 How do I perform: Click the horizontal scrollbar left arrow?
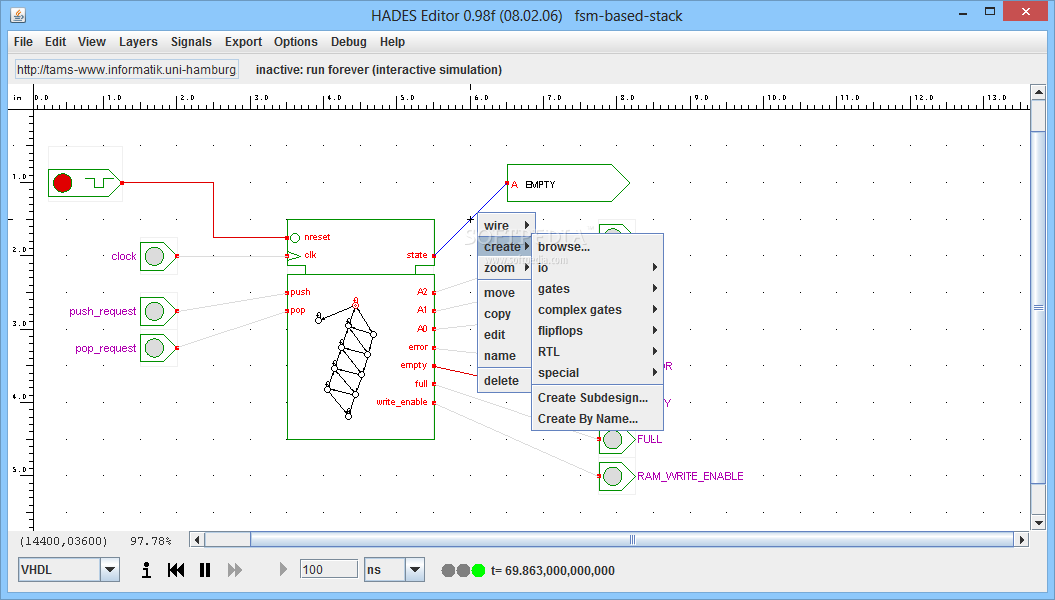pos(197,539)
